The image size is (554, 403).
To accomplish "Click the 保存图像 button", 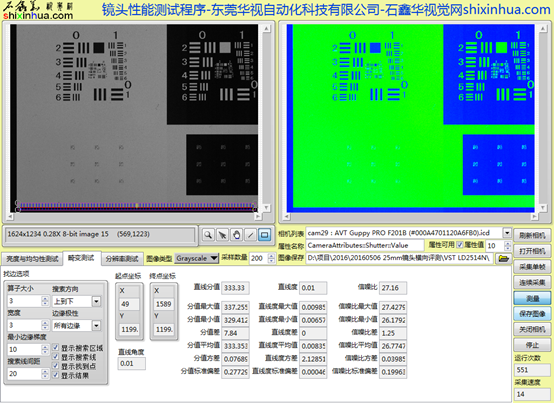I will 532,314.
